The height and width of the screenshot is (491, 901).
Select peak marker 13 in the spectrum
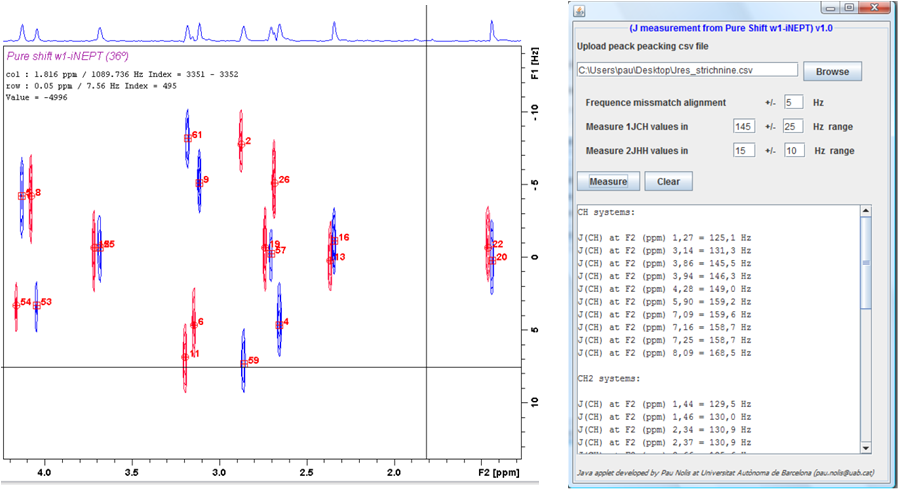330,260
